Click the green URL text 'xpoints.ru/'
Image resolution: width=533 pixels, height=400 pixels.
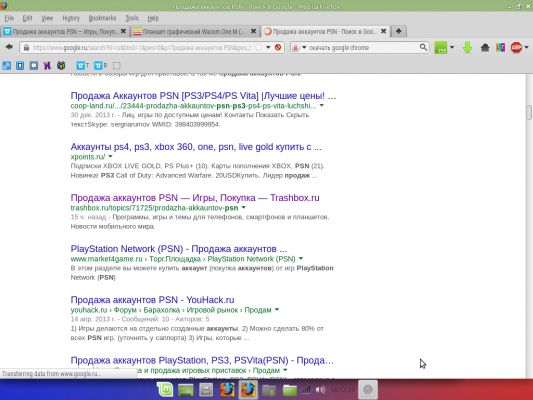click(88, 157)
